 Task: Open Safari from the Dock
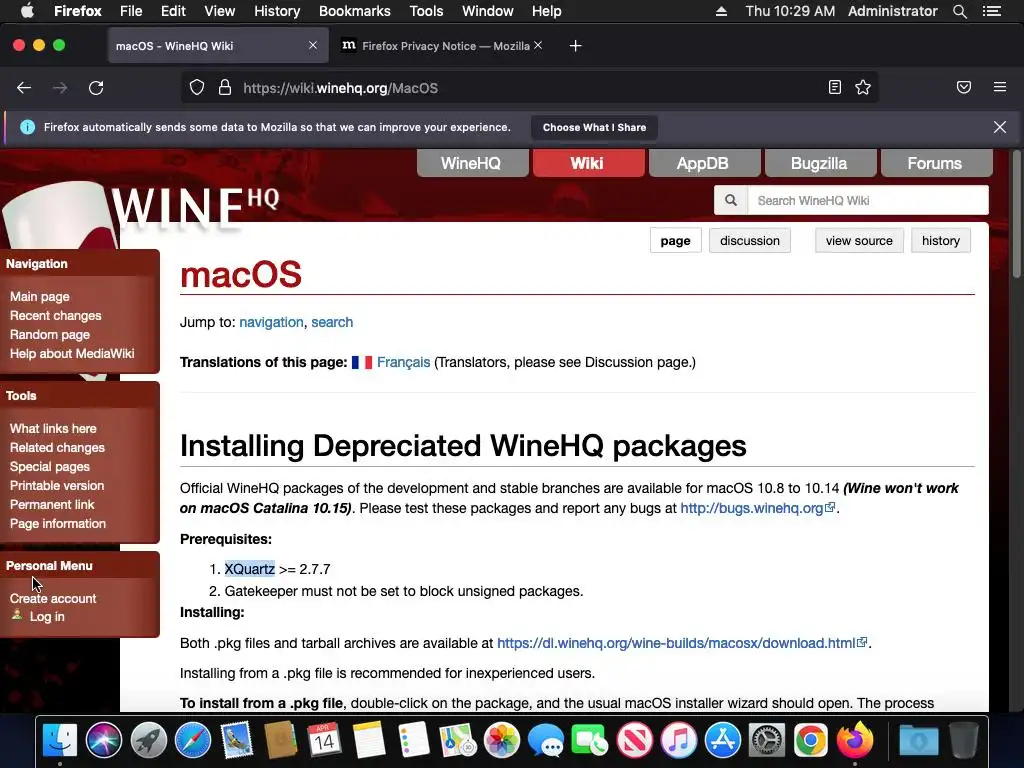(193, 741)
